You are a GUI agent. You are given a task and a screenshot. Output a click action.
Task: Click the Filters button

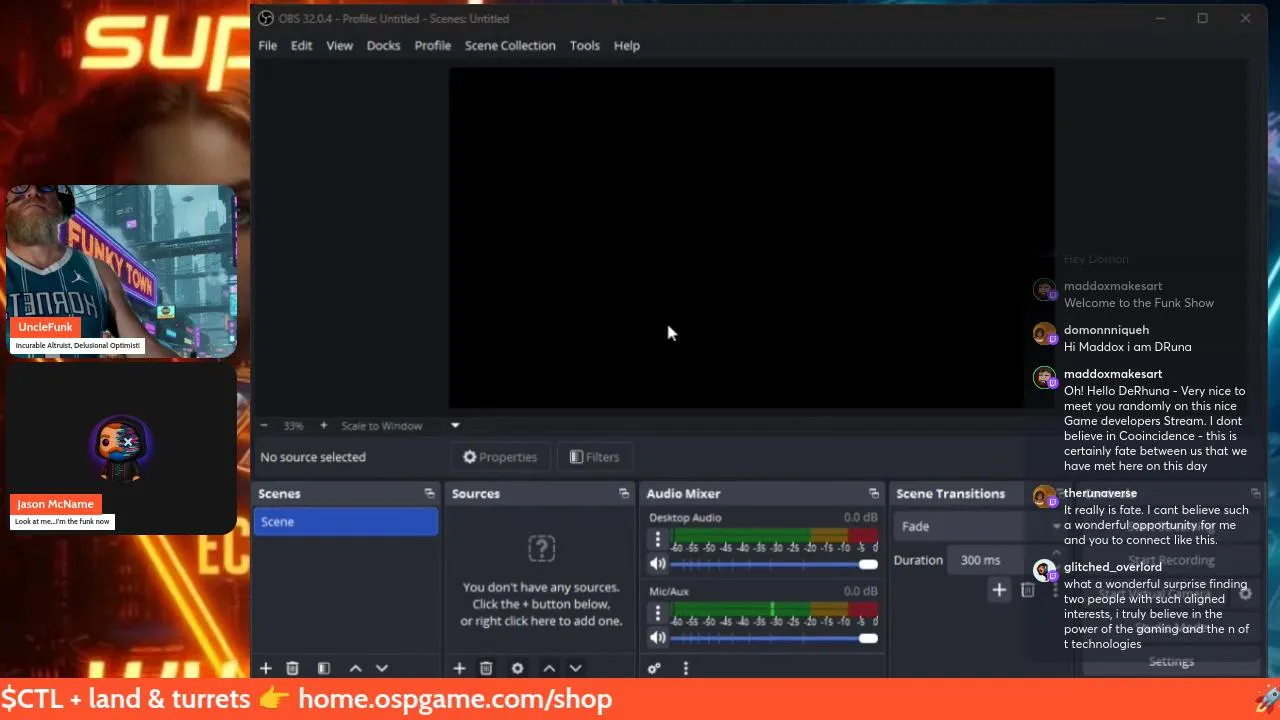click(x=594, y=457)
